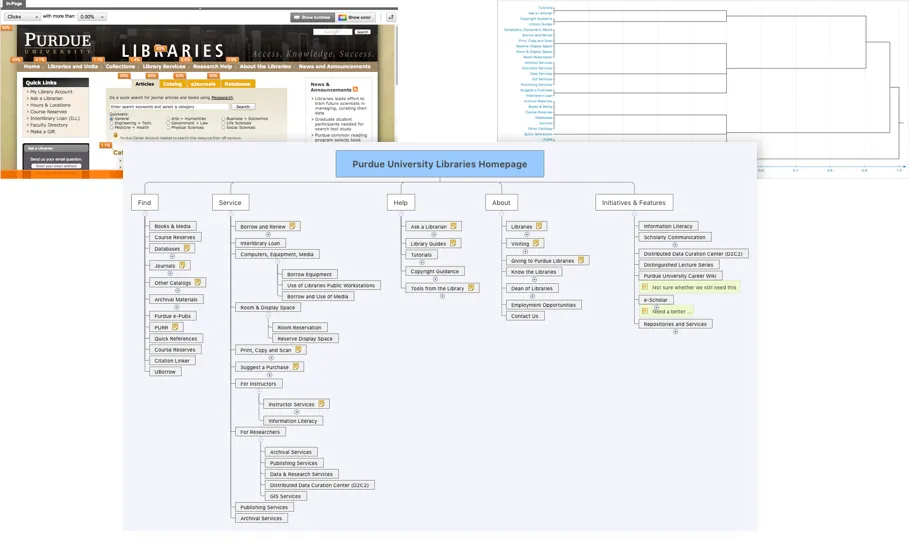Viewport: 909px width, 545px height.
Task: Select the Arts + Humanities radio option
Action: pyautogui.click(x=169, y=118)
